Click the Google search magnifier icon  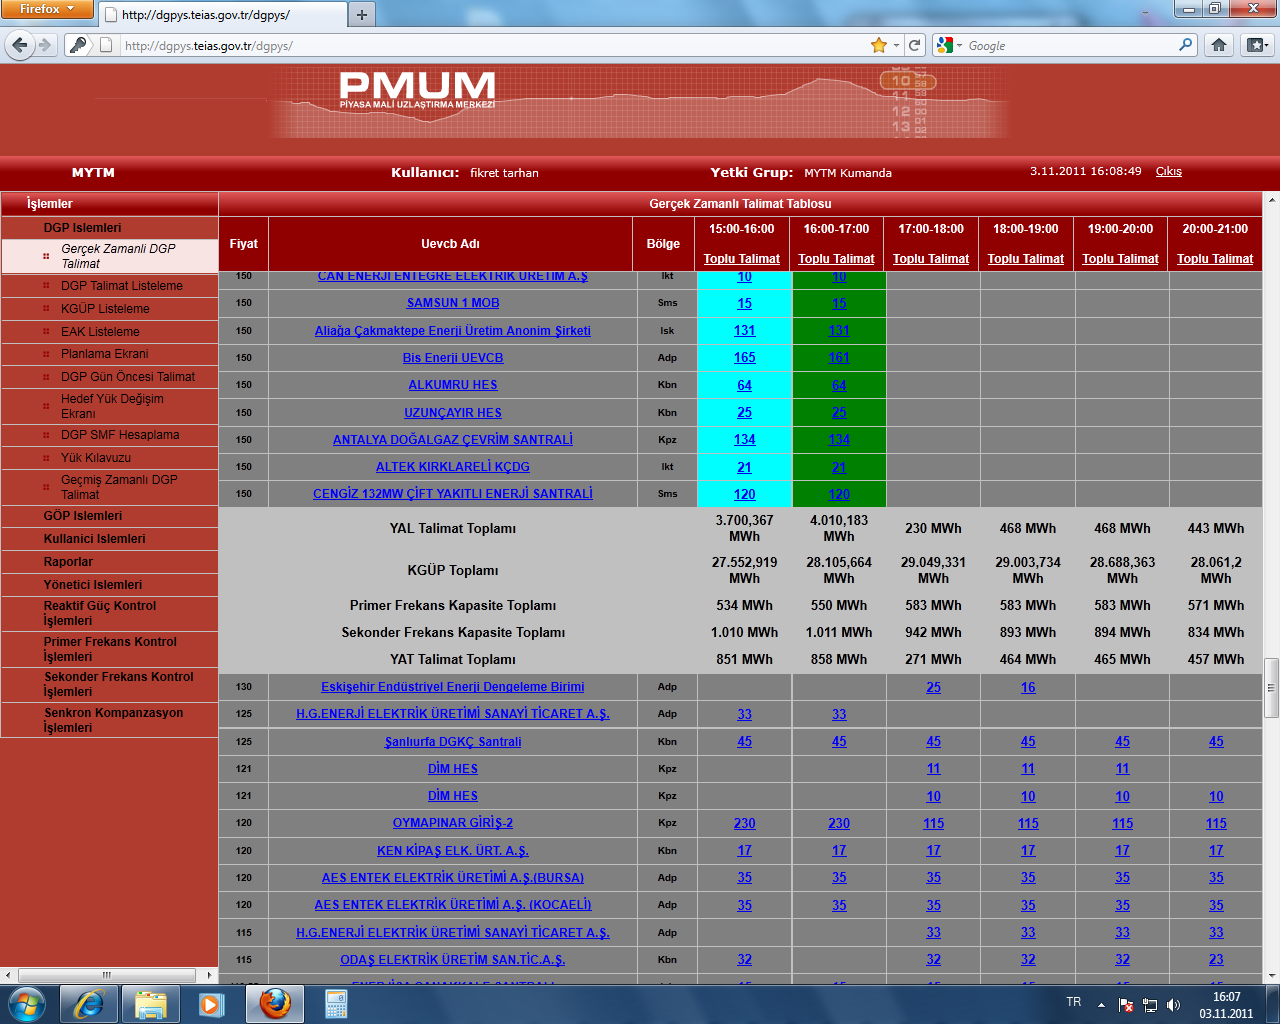[1186, 45]
